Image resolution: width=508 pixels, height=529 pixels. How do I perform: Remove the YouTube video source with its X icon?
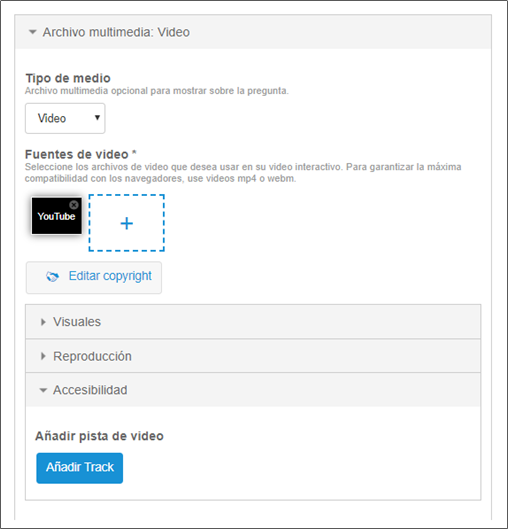(74, 205)
